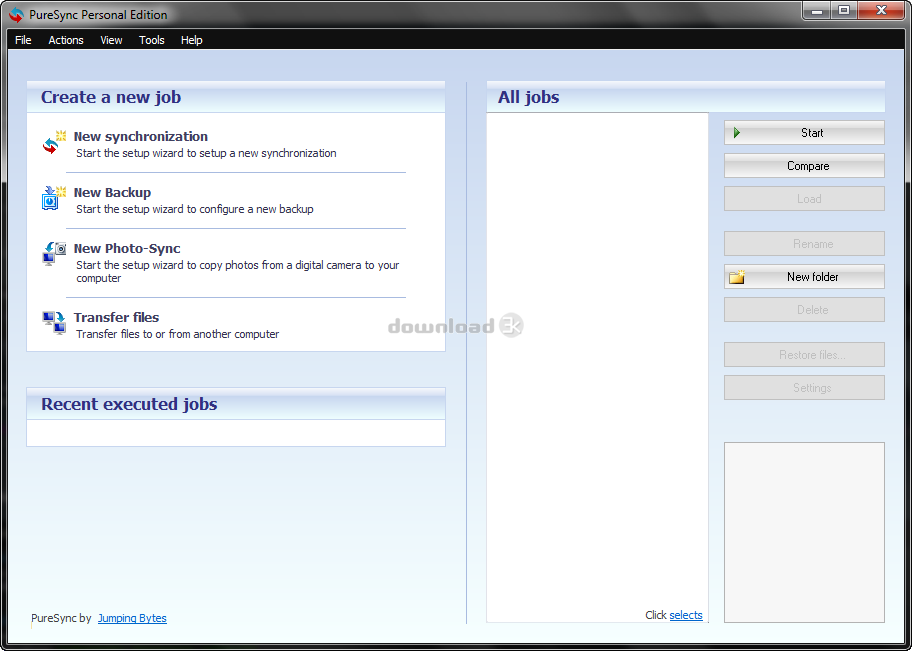Viewport: 912px width, 651px height.
Task: Click the New Backup safe icon
Action: 54,198
